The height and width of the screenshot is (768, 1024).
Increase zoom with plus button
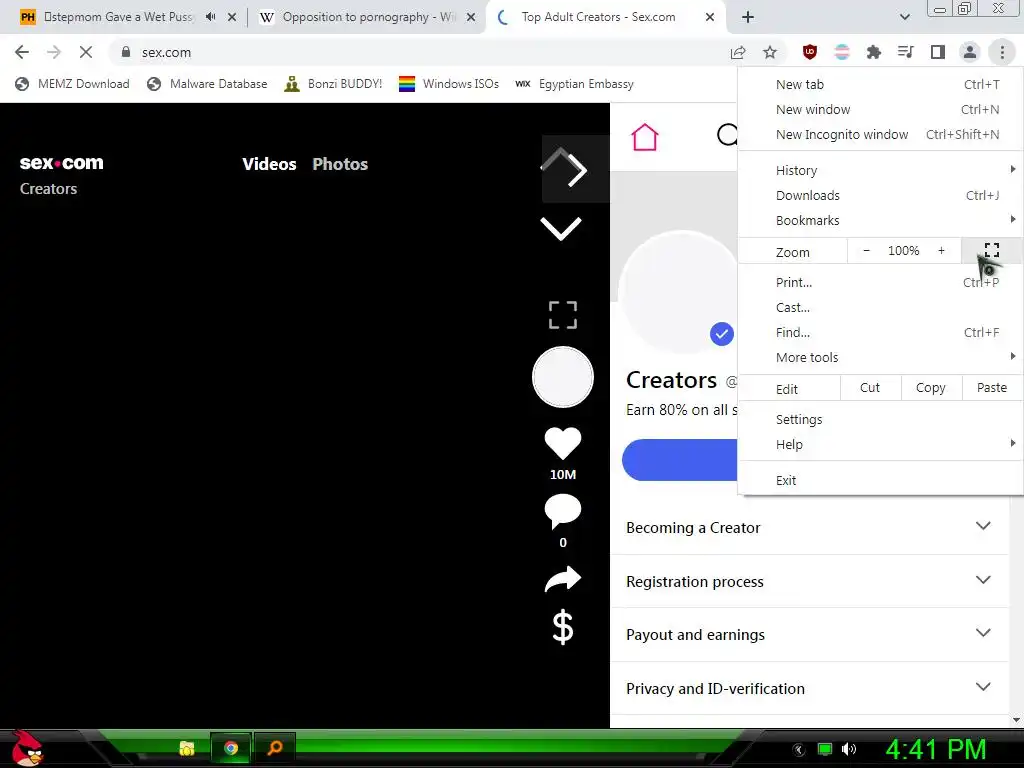[941, 250]
